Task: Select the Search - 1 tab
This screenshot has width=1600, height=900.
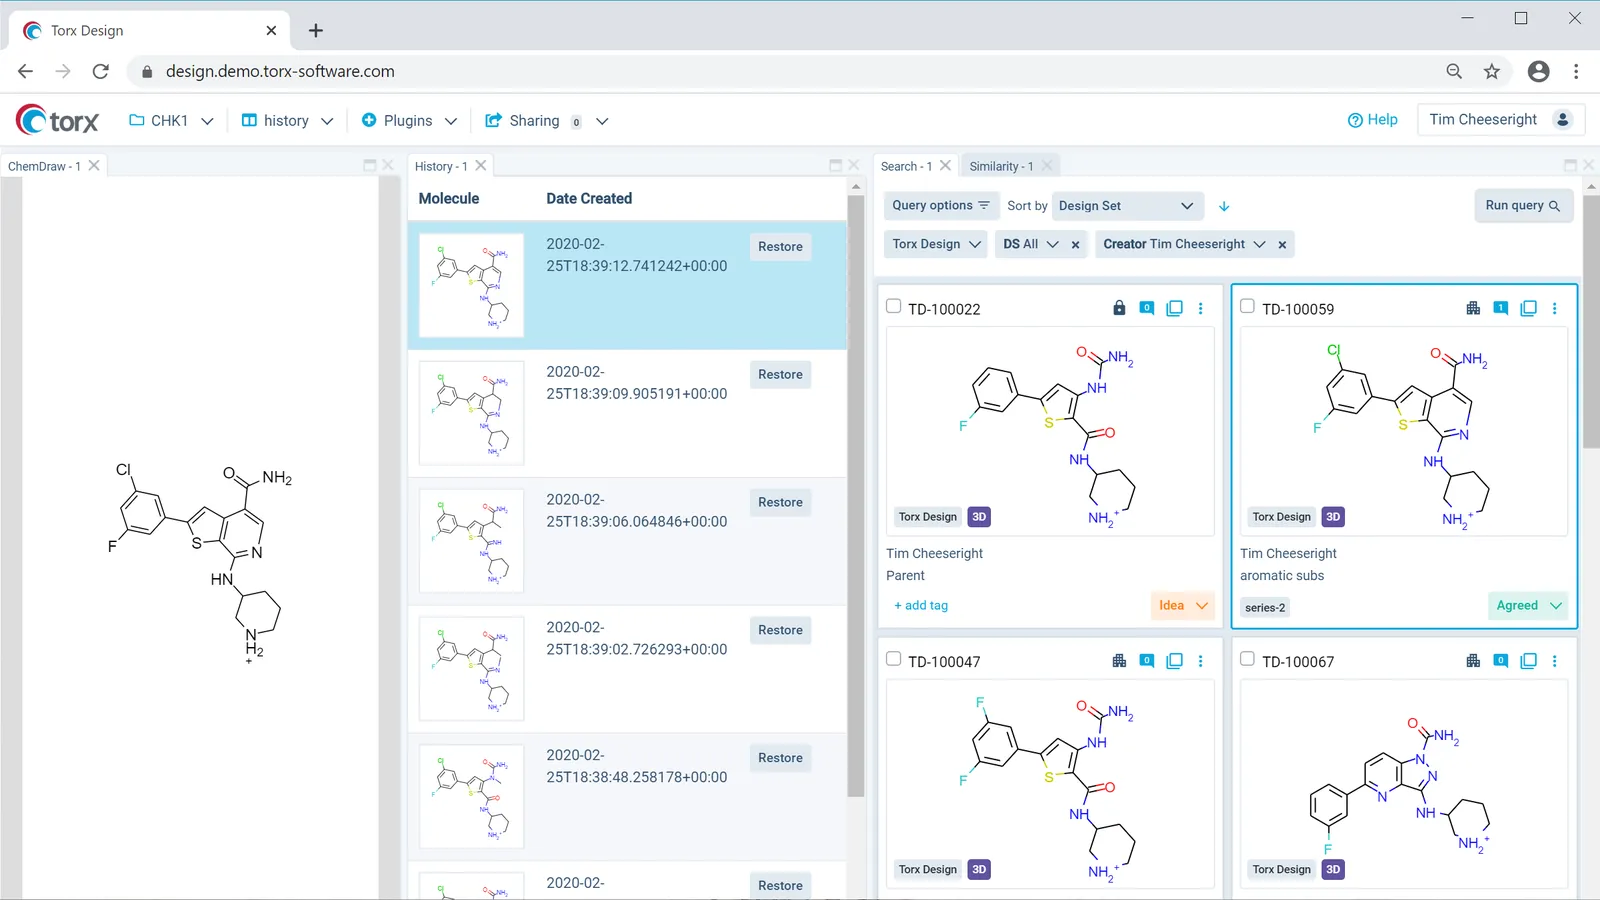Action: pos(906,166)
